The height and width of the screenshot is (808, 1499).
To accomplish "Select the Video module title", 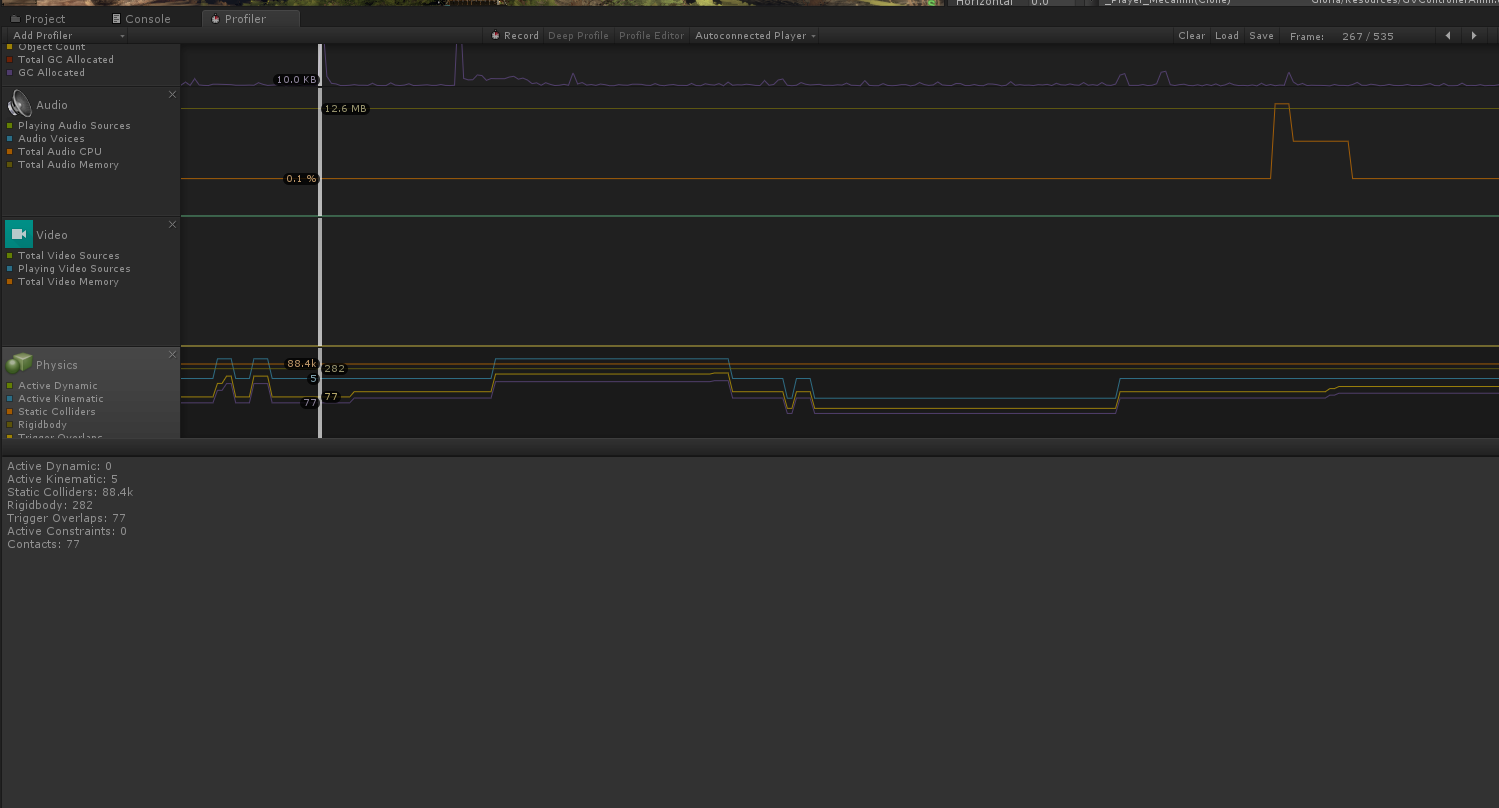I will point(52,235).
